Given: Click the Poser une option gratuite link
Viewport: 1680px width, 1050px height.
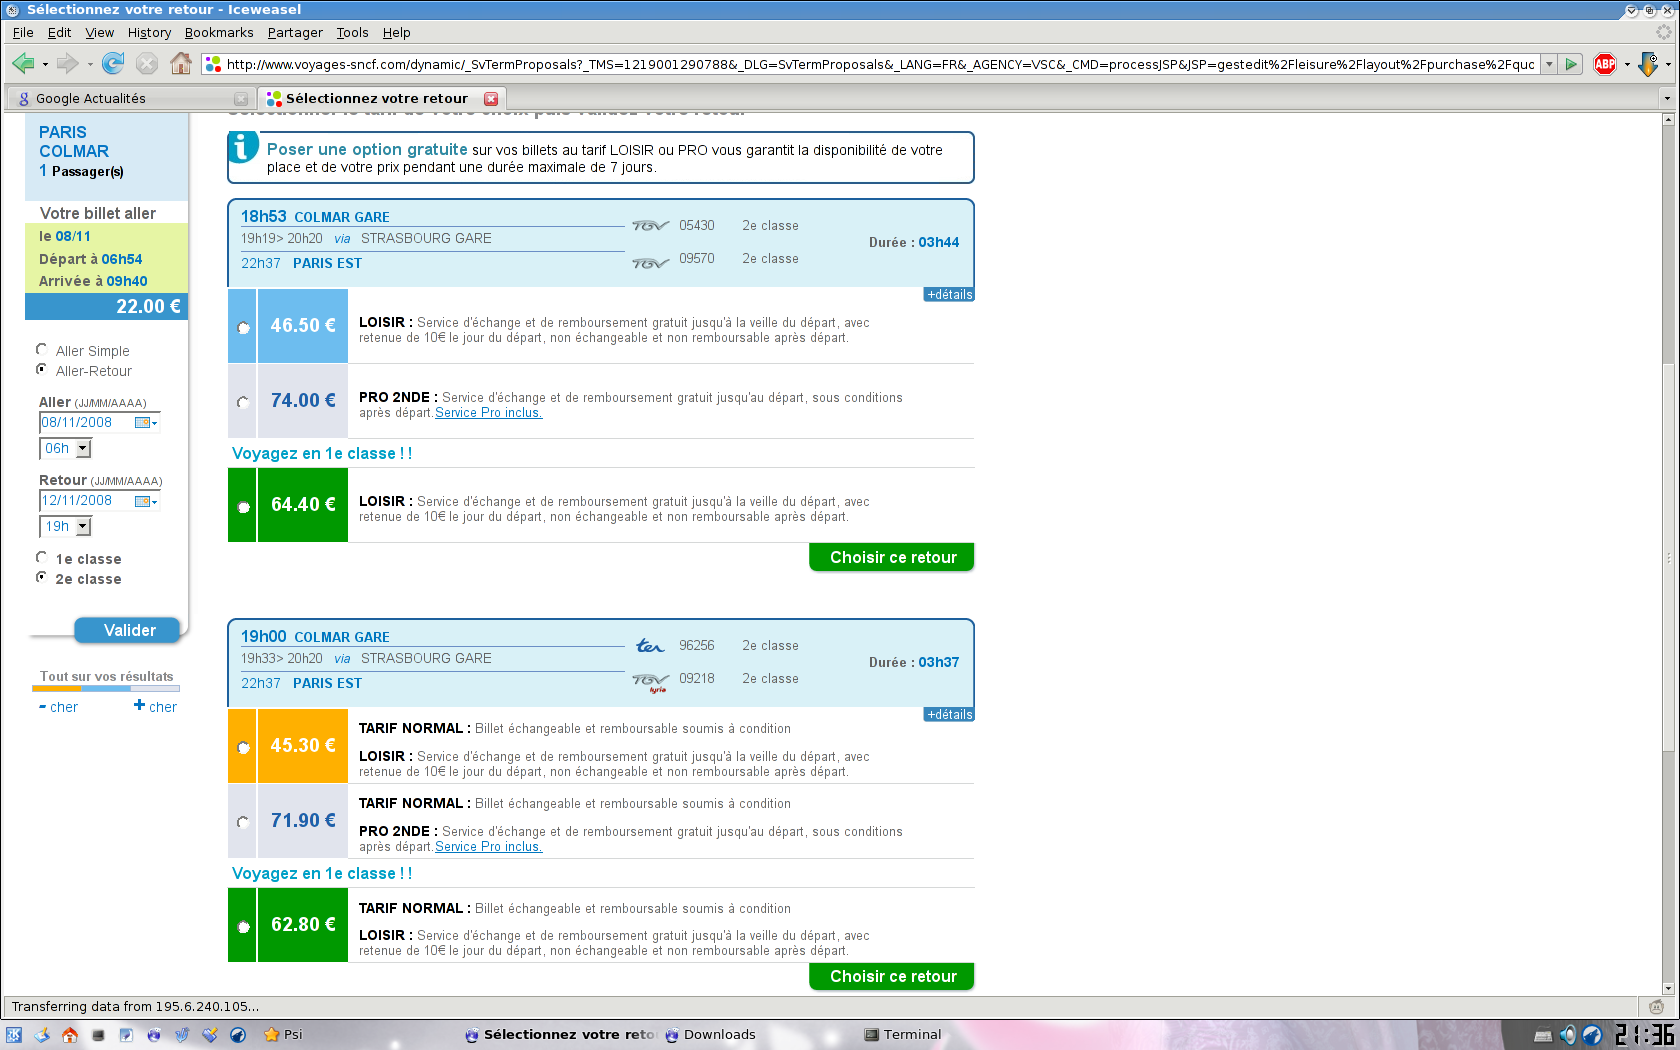Looking at the screenshot, I should (367, 149).
